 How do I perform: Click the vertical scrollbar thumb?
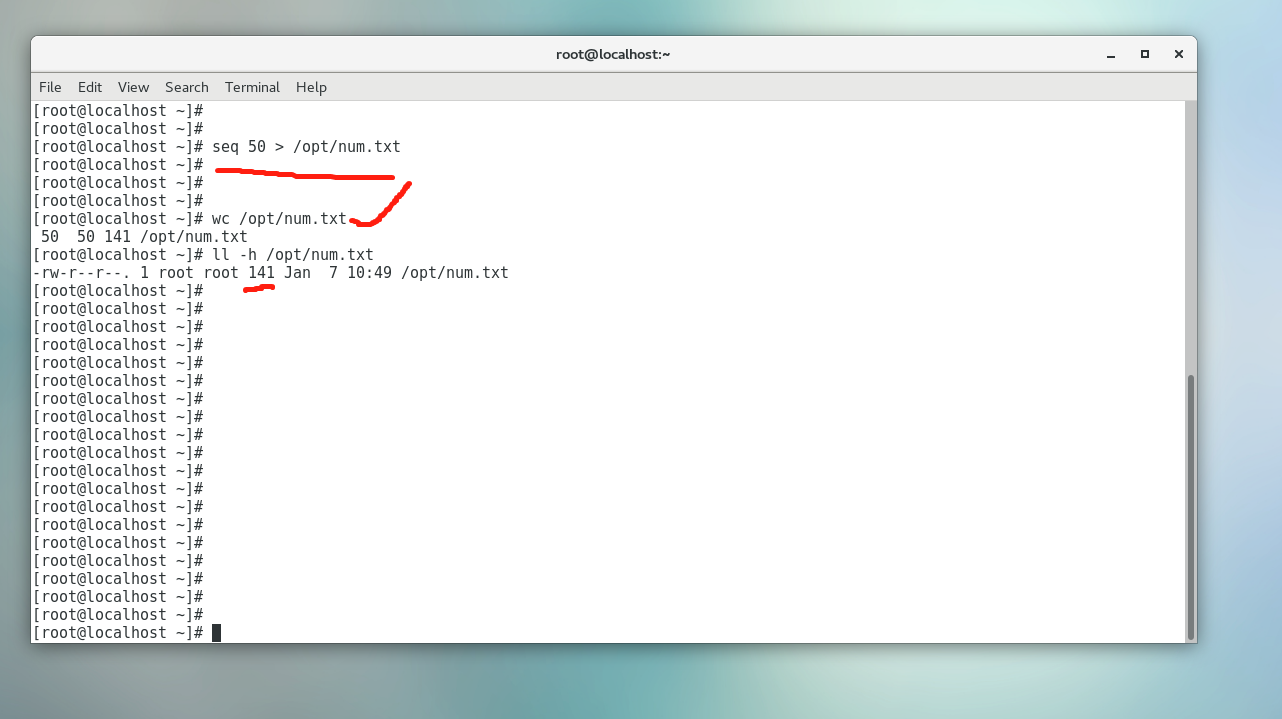1190,505
